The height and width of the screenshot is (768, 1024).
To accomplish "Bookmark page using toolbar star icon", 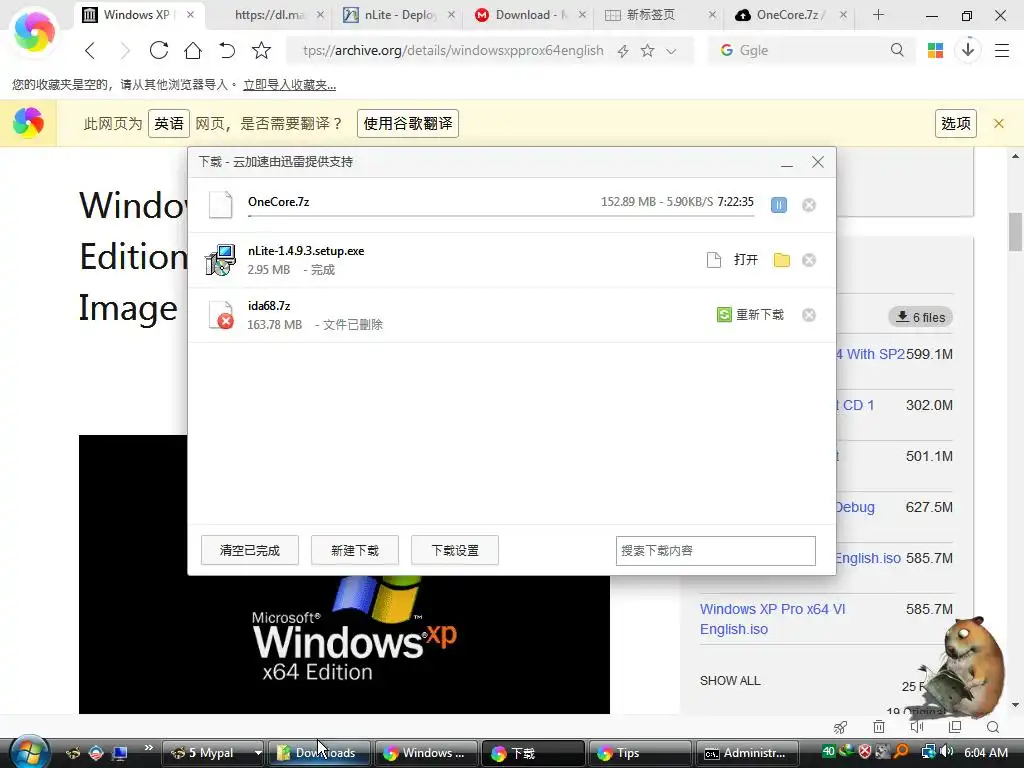I will [x=261, y=50].
